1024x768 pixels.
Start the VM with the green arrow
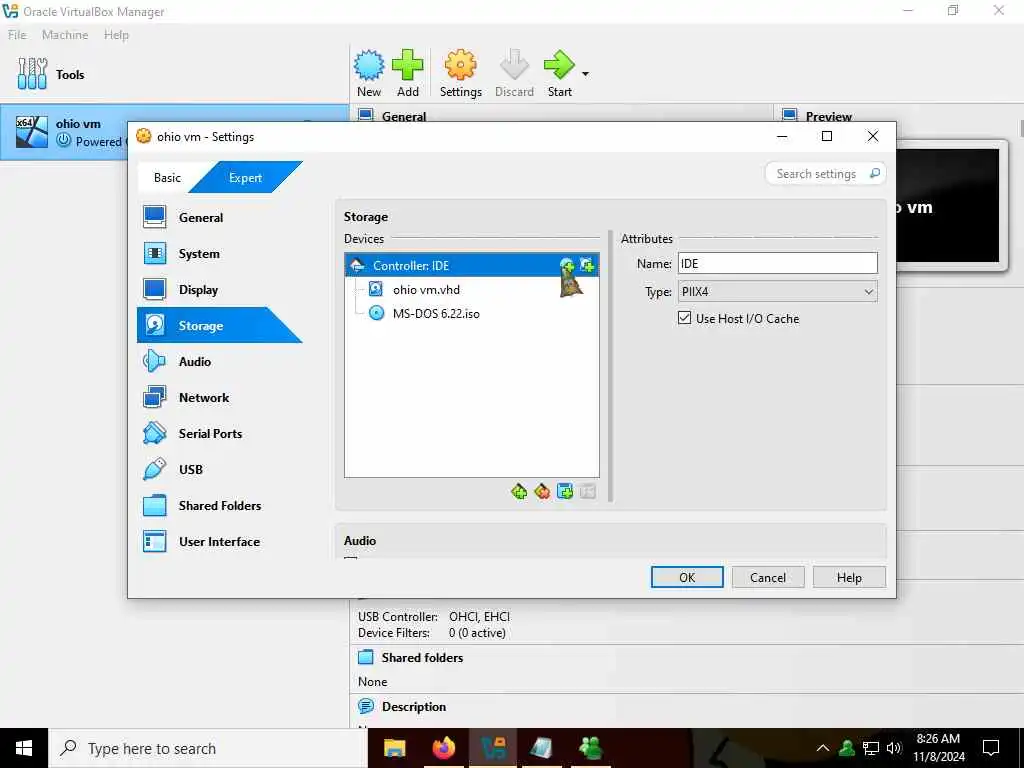[x=559, y=65]
